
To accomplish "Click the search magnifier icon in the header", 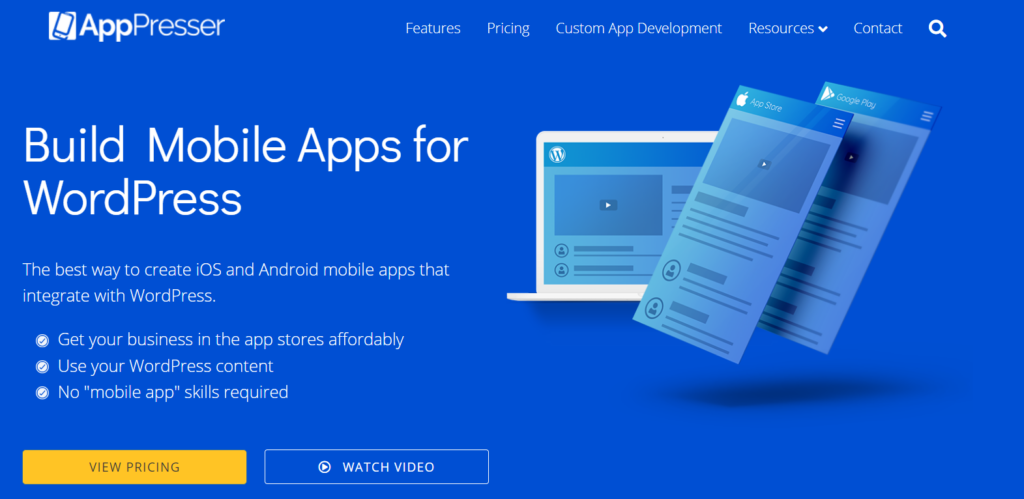I will 937,29.
